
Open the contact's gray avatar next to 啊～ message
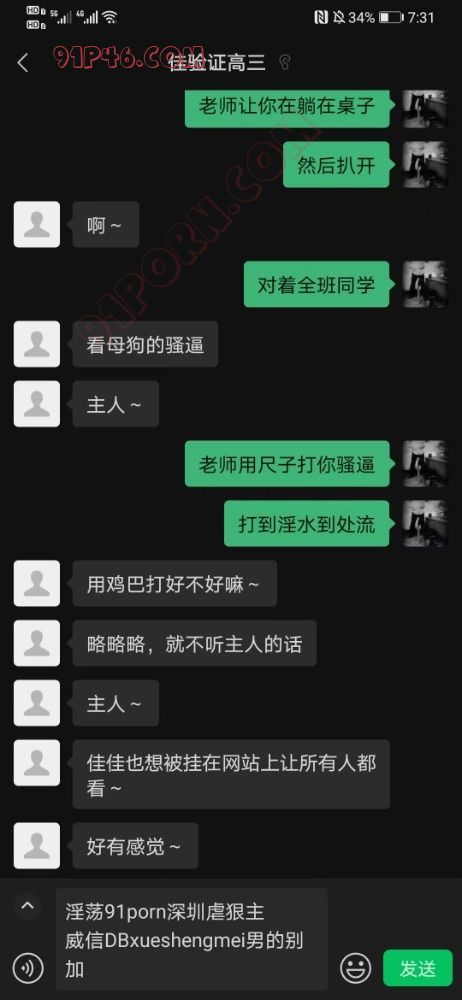37,224
